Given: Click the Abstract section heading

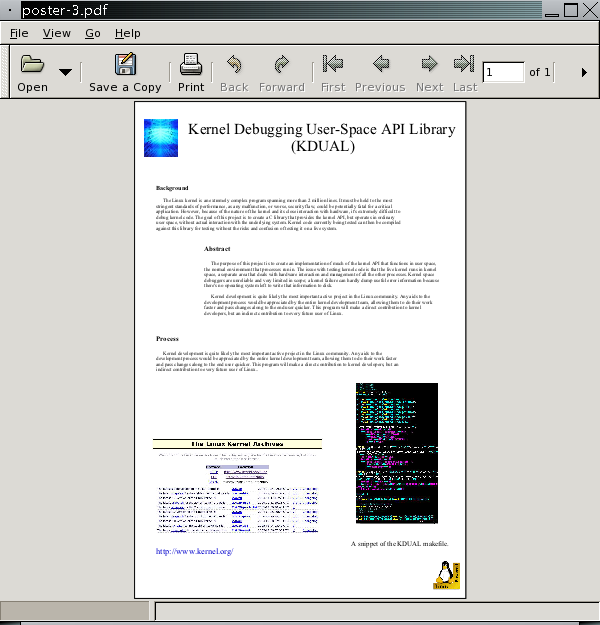Looking at the screenshot, I should click(x=217, y=249).
